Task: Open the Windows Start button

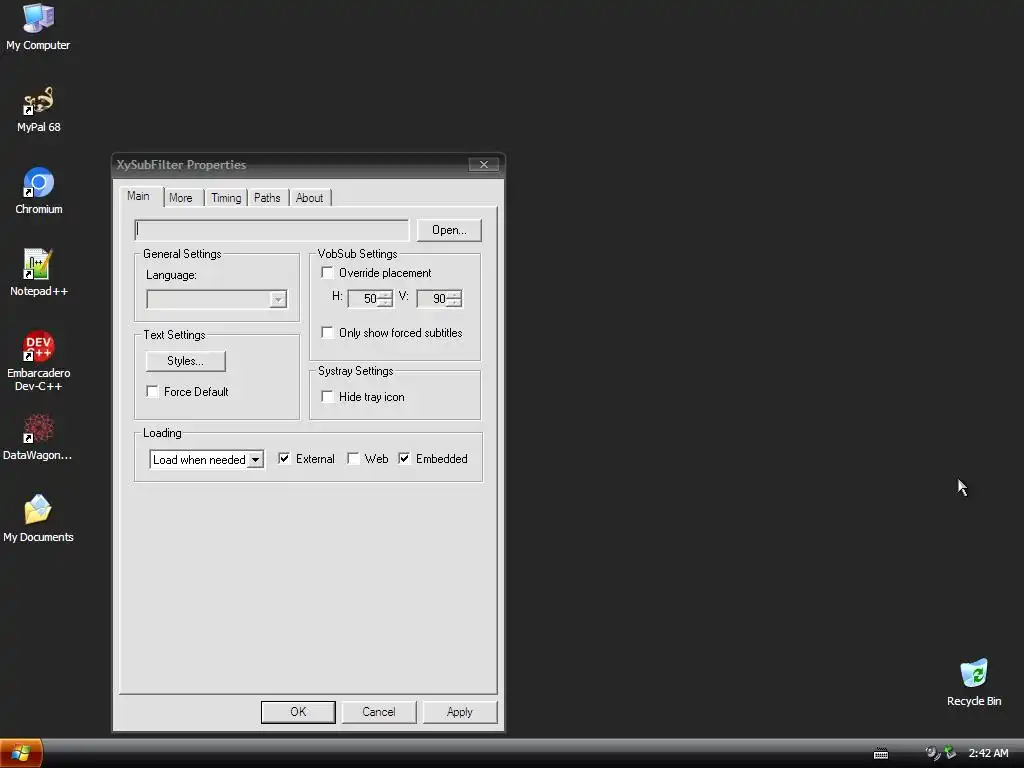Action: (x=21, y=753)
